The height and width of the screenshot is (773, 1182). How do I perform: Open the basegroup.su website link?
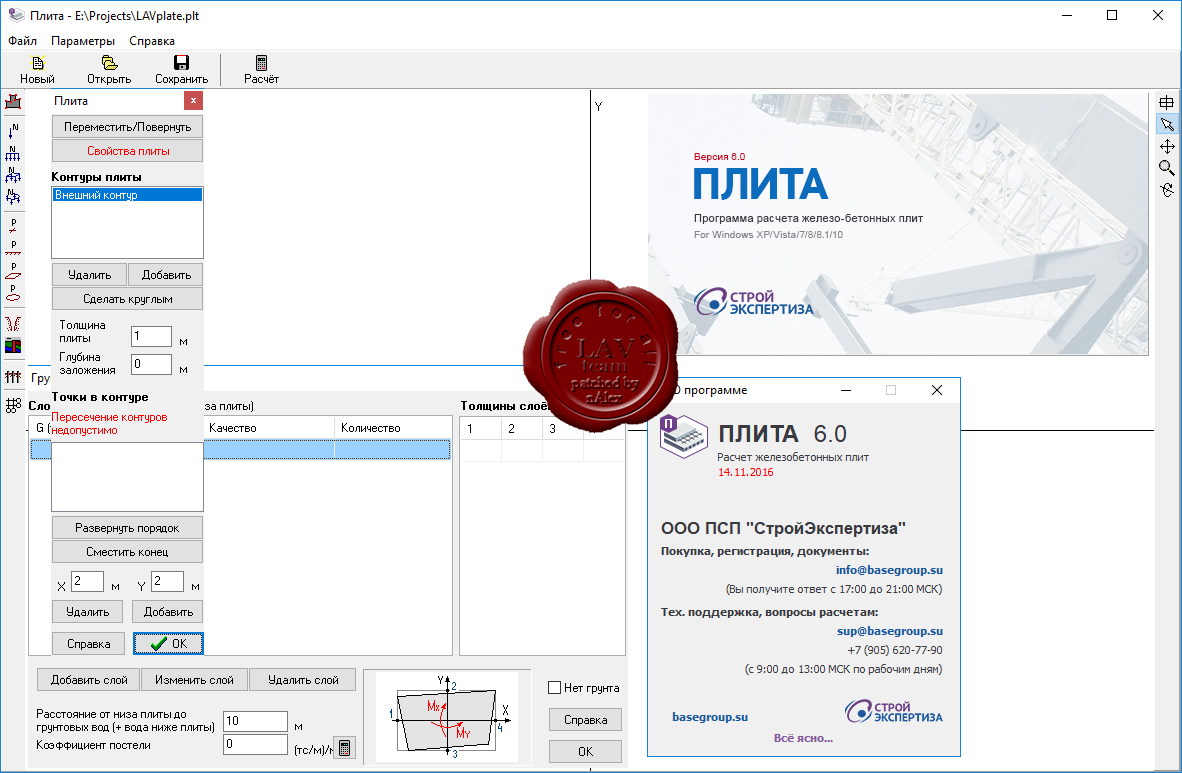[x=710, y=717]
